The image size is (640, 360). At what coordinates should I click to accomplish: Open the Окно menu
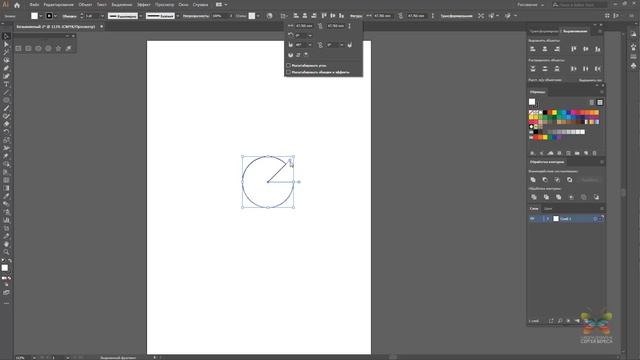pyautogui.click(x=183, y=5)
